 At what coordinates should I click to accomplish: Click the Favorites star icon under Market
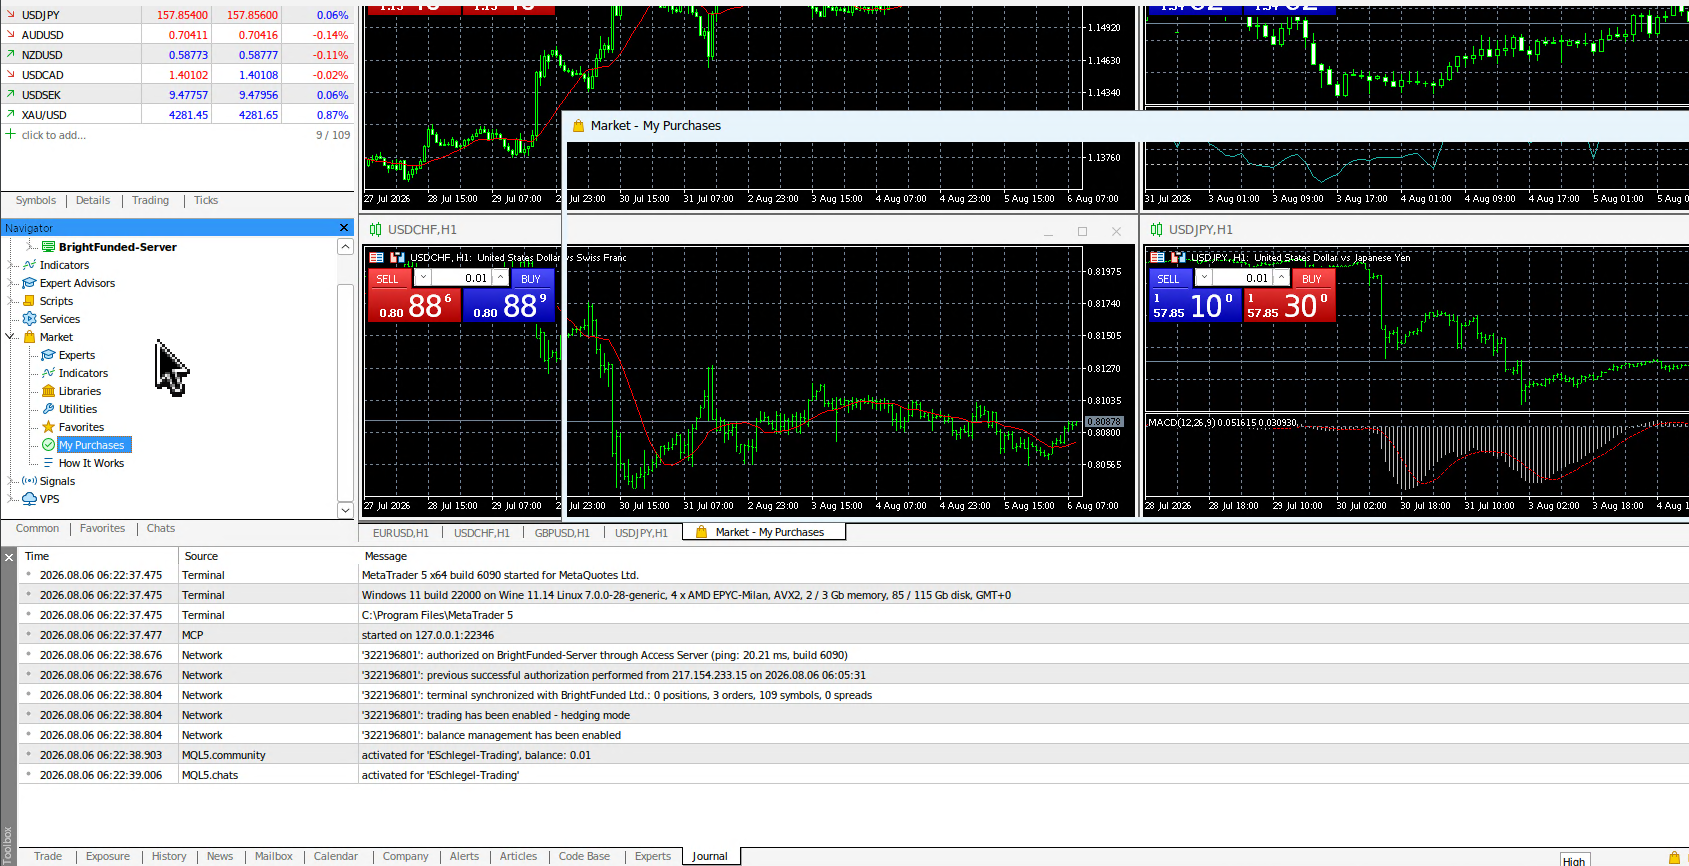[48, 427]
